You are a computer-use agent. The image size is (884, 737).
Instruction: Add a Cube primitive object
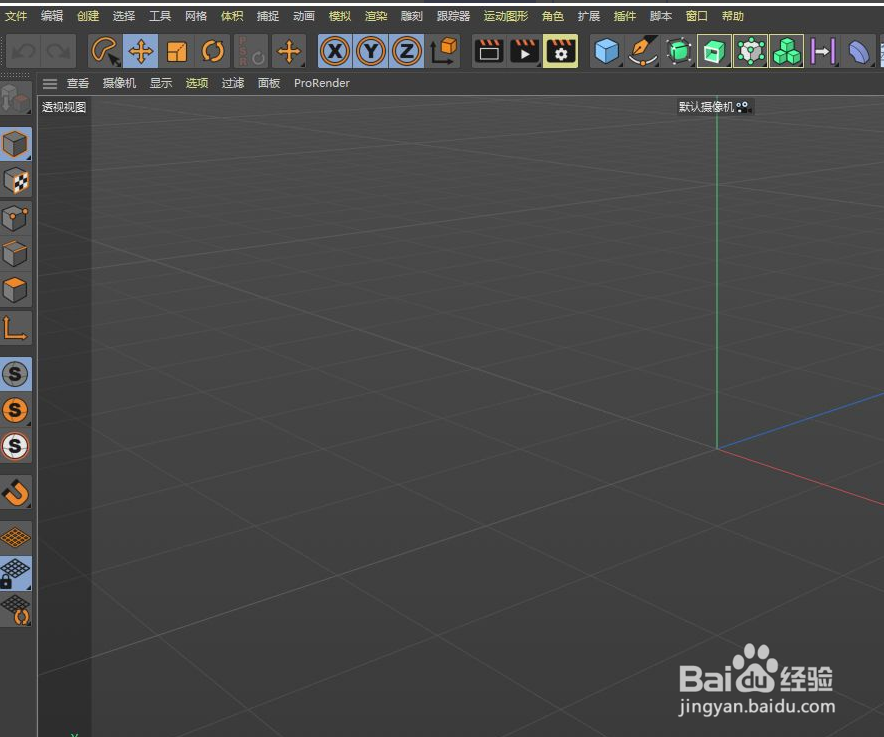(607, 51)
